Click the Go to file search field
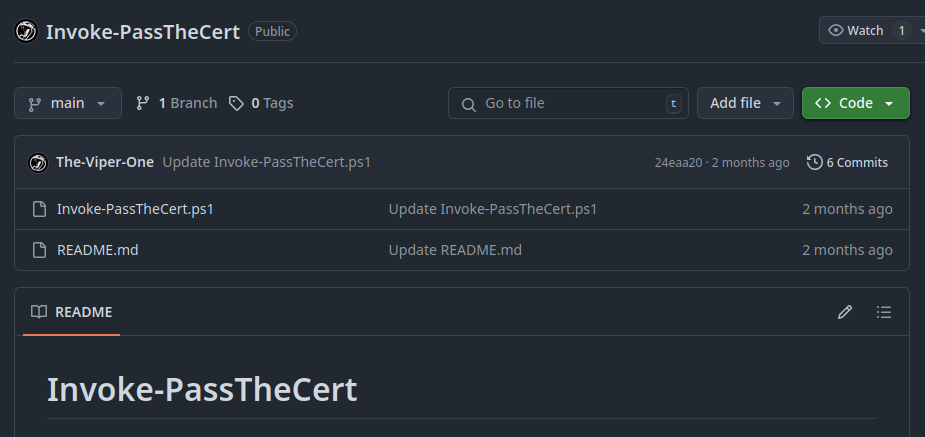This screenshot has height=437, width=925. [568, 103]
